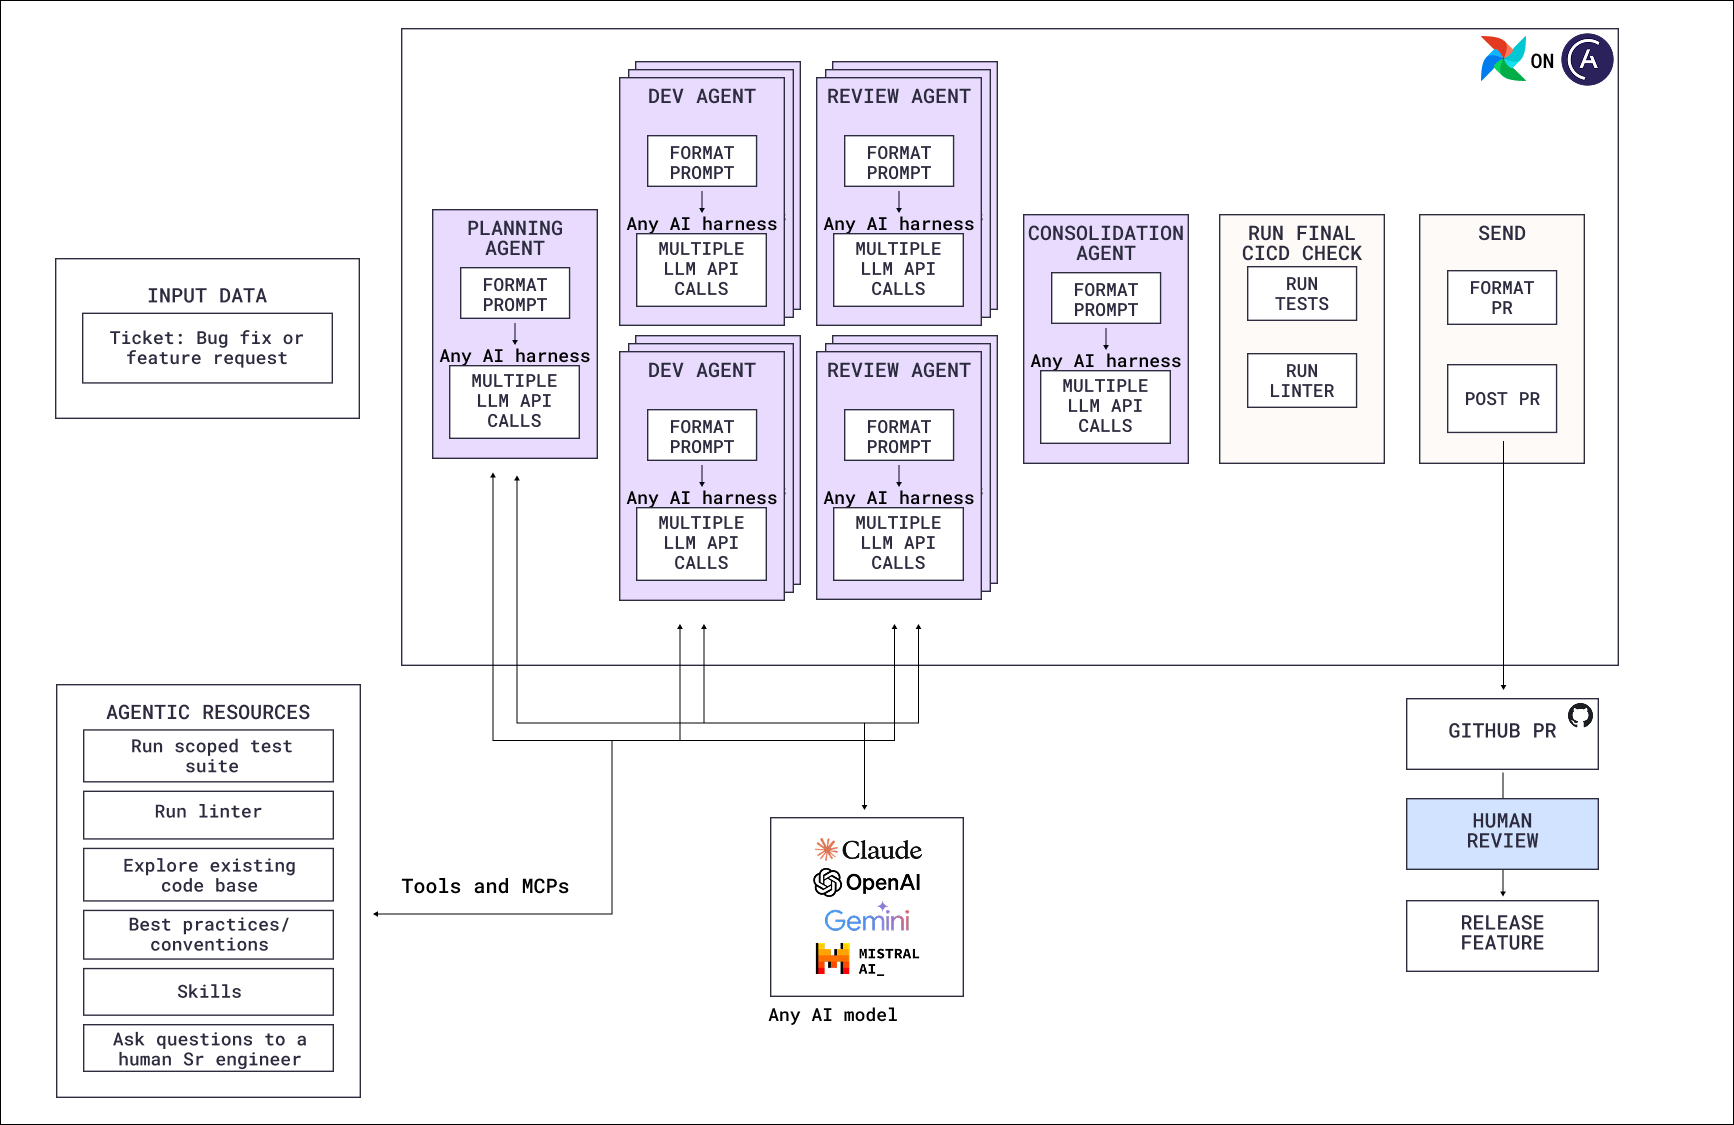Click the Apache Airflow pinwheel logo
1734x1125 pixels.
click(1503, 59)
